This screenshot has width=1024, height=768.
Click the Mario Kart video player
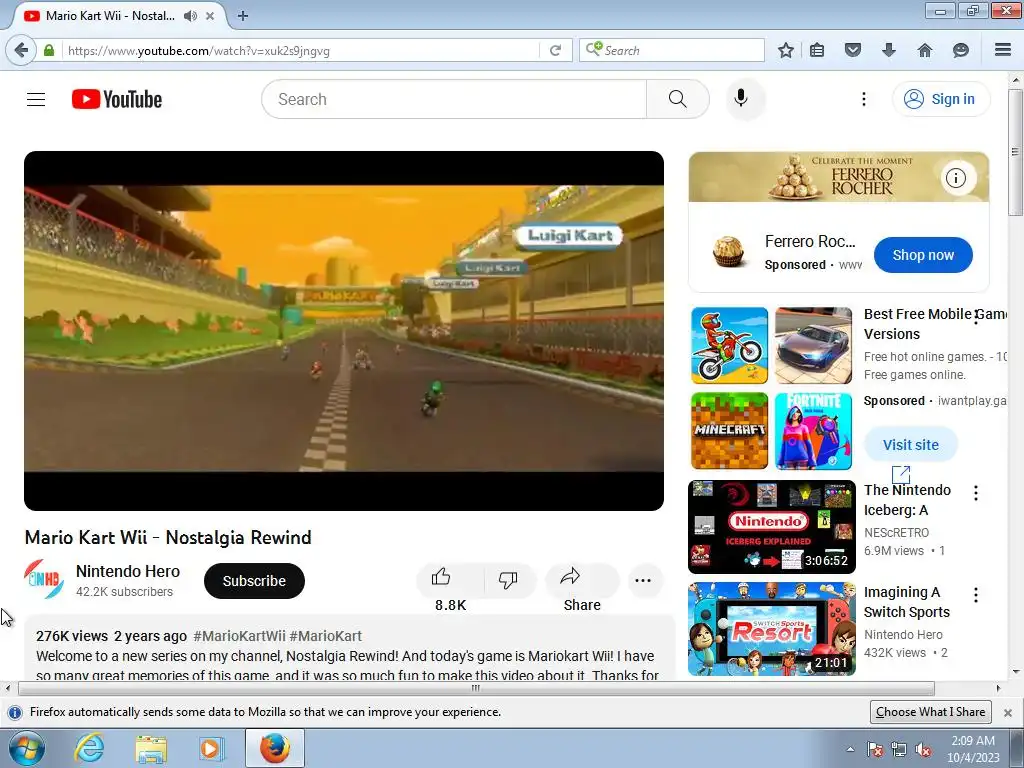tap(344, 330)
